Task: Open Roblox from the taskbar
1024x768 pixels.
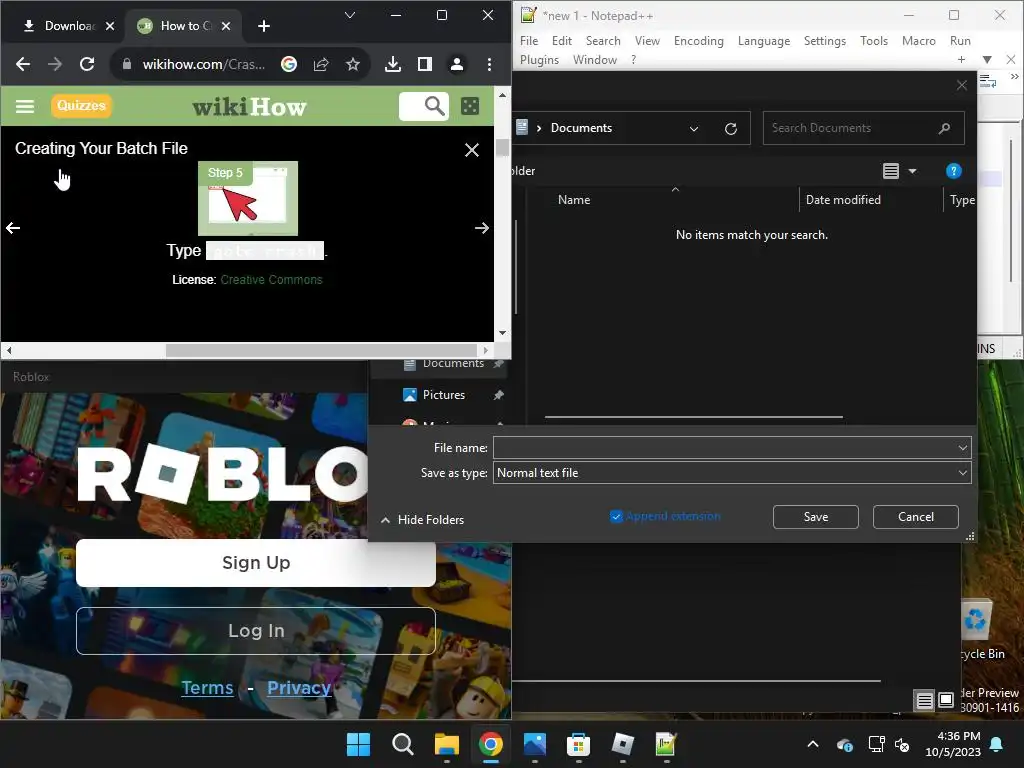Action: 622,744
